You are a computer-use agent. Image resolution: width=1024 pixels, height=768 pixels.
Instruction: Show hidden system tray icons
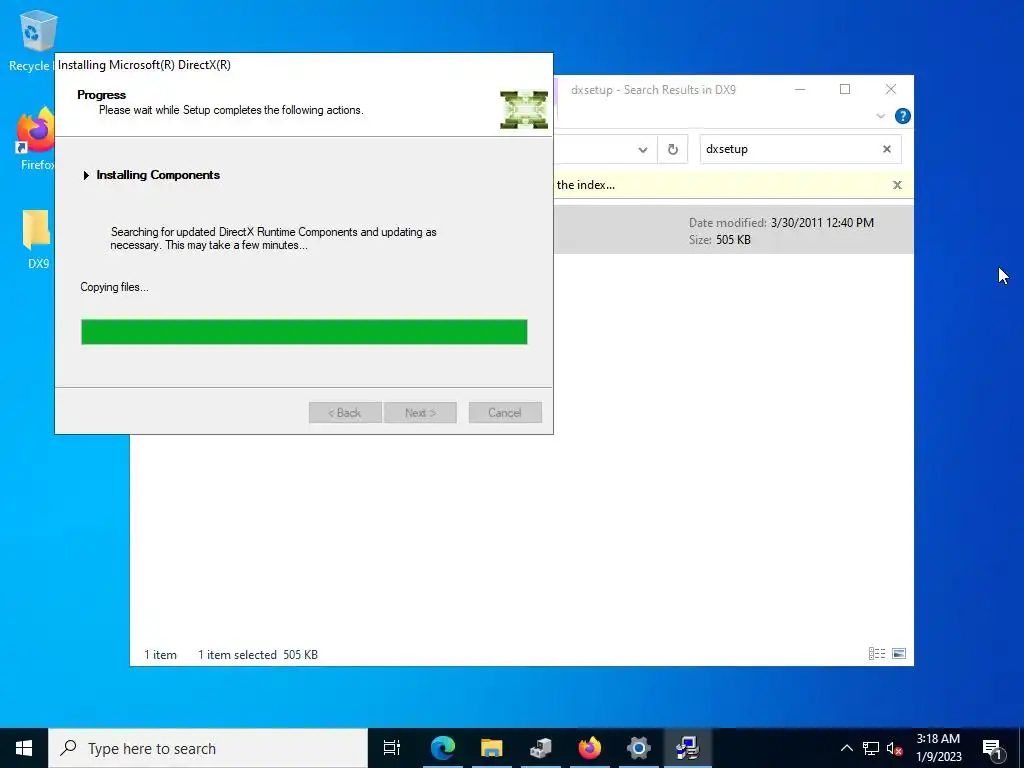click(846, 748)
